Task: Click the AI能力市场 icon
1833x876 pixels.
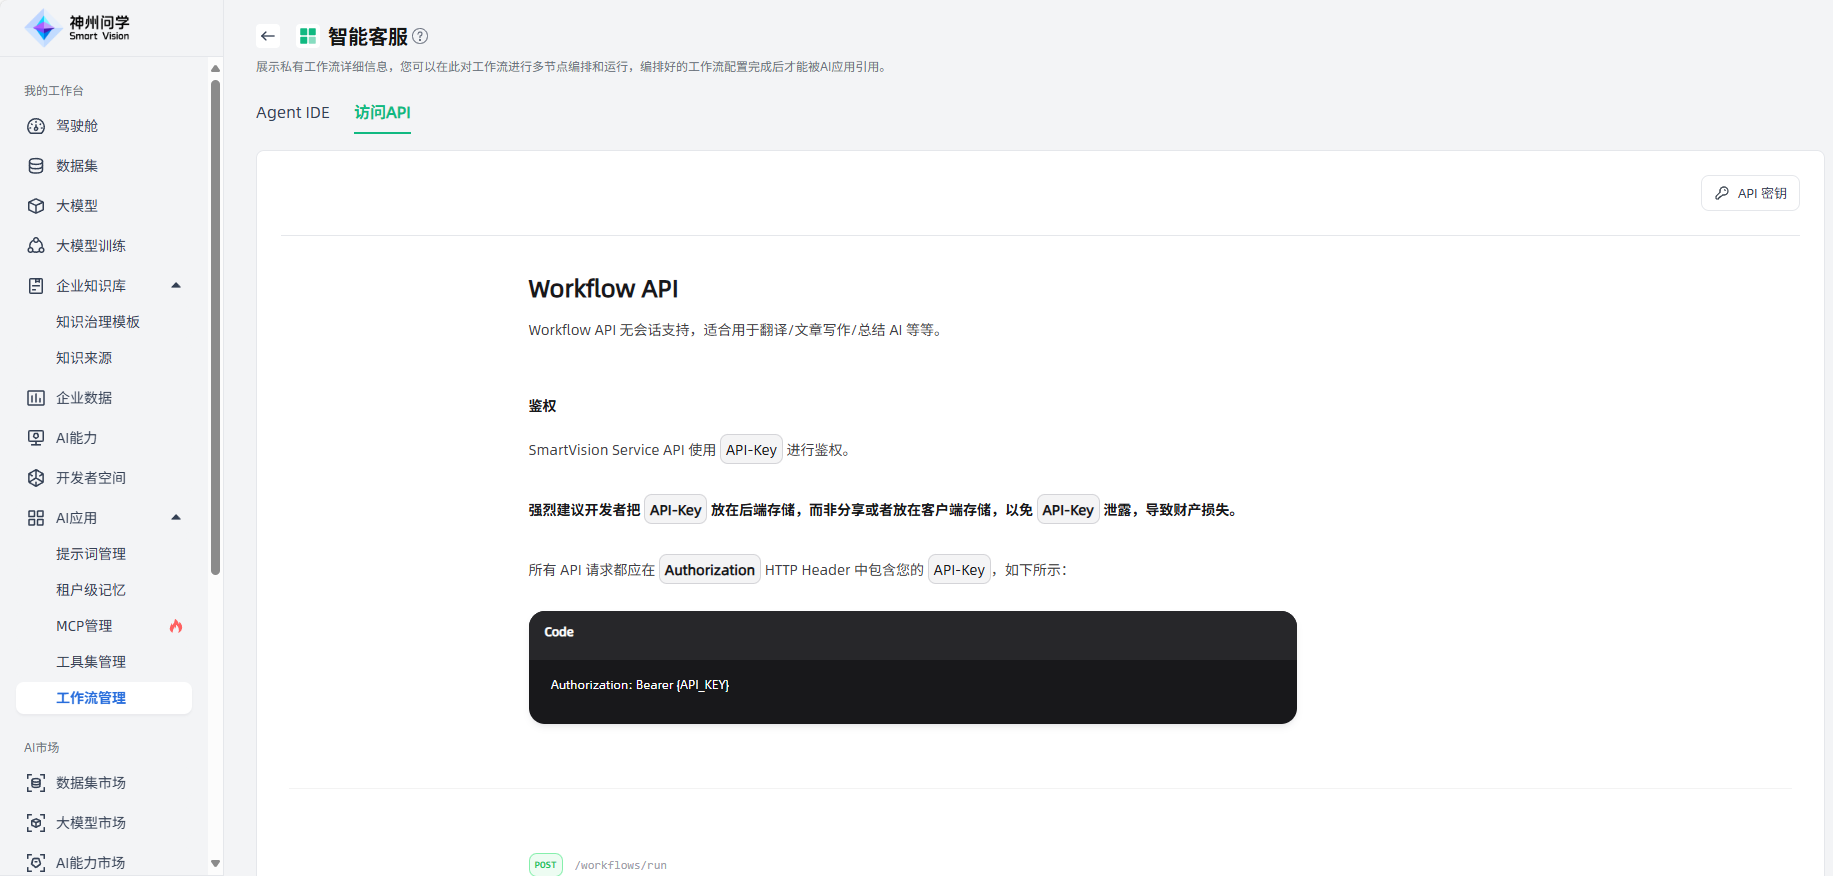Action: point(36,863)
